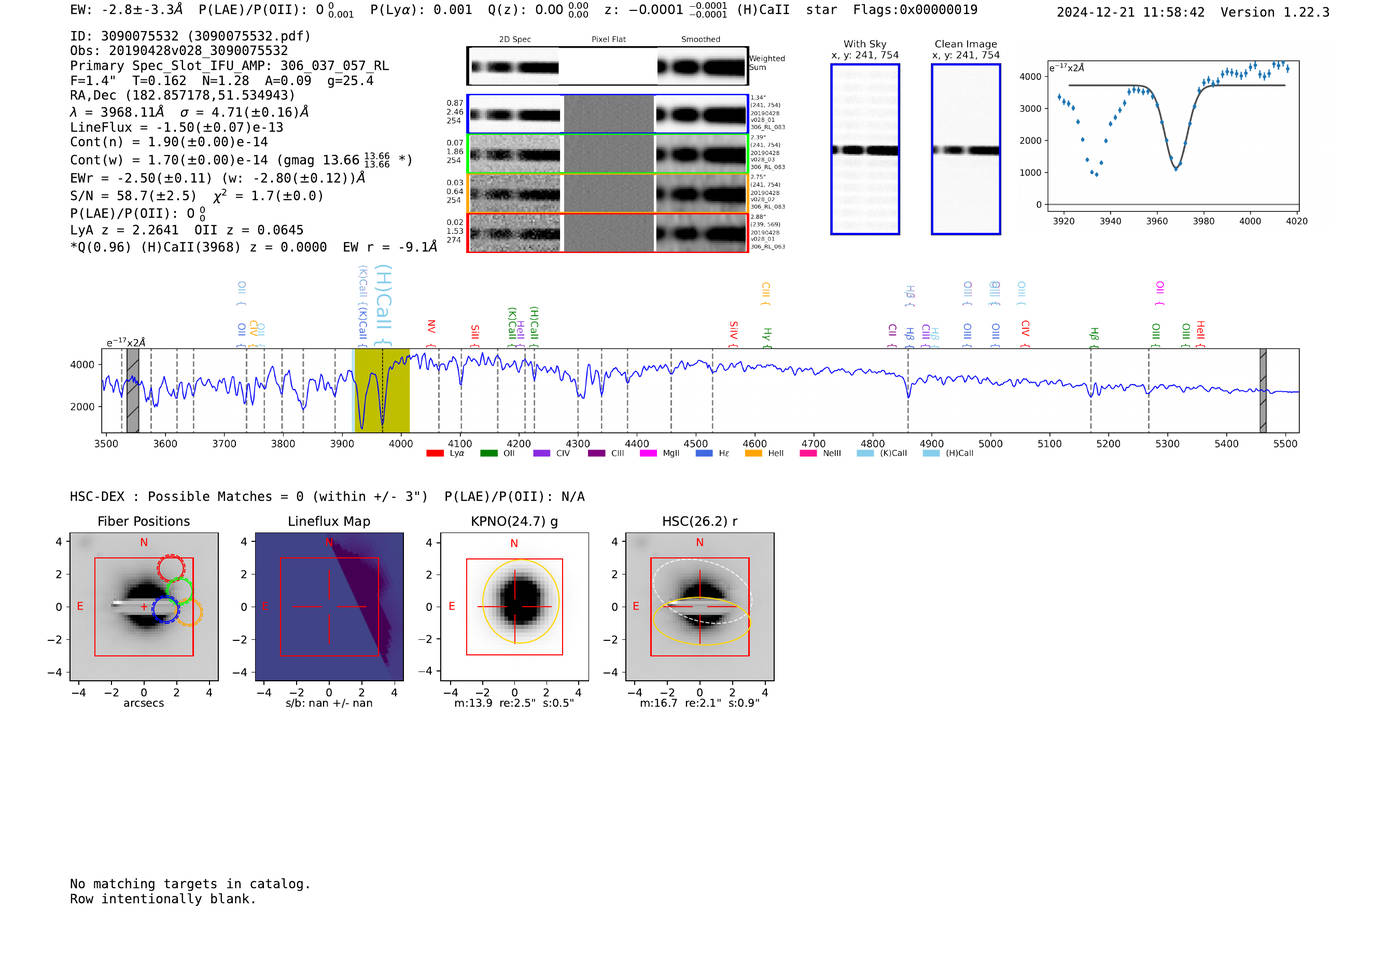Click the Primary Spec_Slot_IFU_AMP line
This screenshot has height=953, width=1400.
click(229, 66)
